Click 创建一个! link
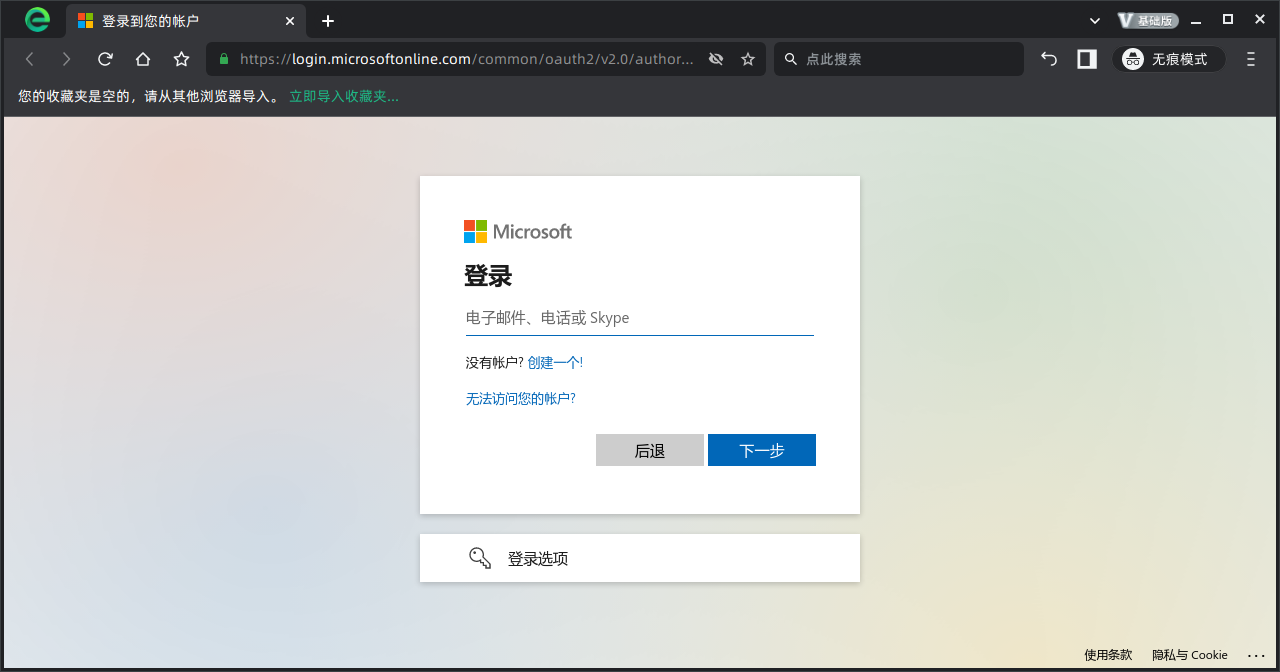The width and height of the screenshot is (1280, 672). (x=555, y=362)
